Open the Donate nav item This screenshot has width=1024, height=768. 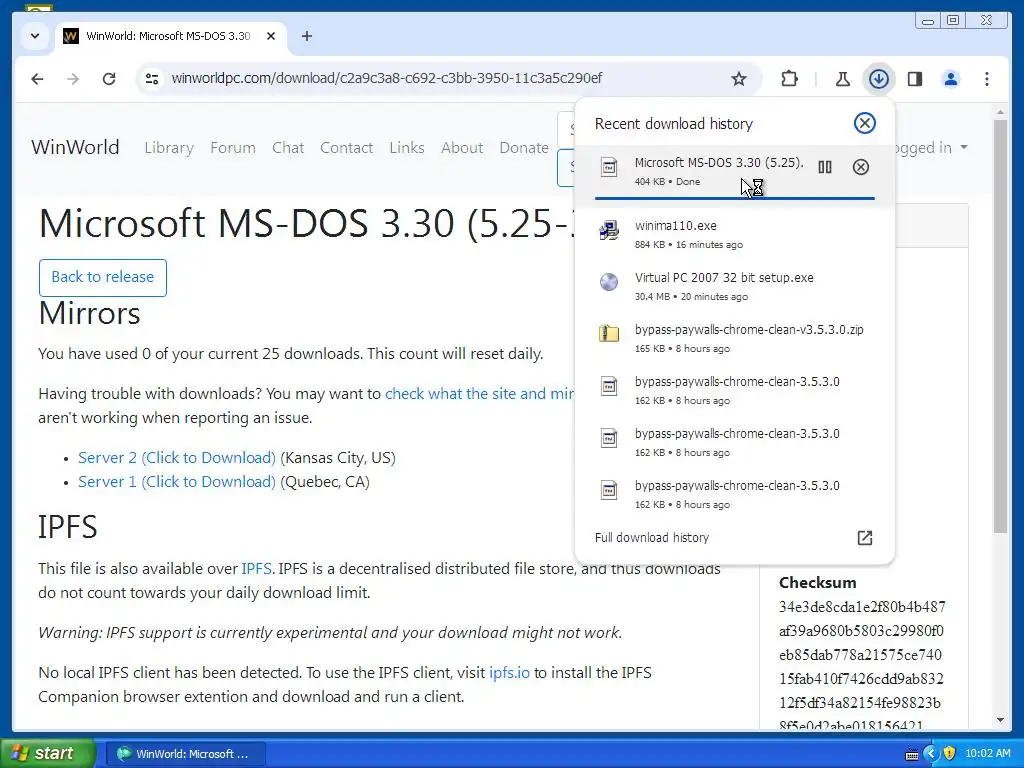point(524,148)
